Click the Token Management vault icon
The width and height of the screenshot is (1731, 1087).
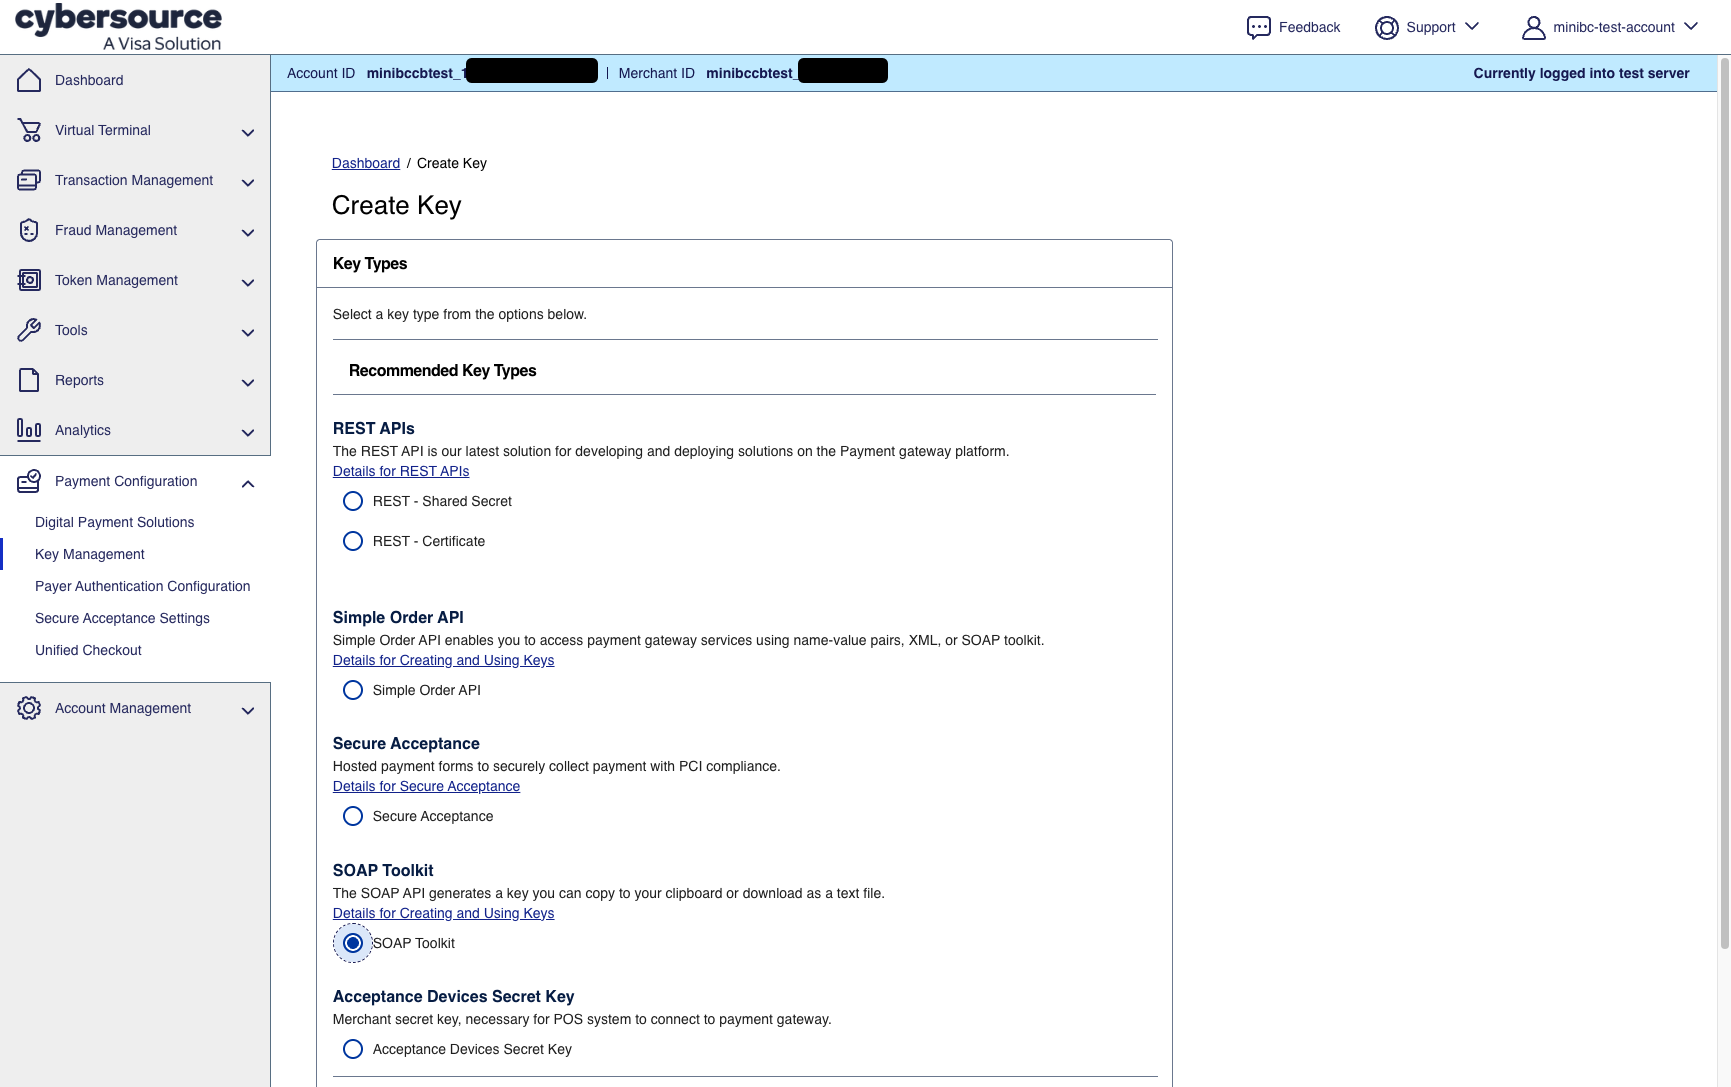29,280
